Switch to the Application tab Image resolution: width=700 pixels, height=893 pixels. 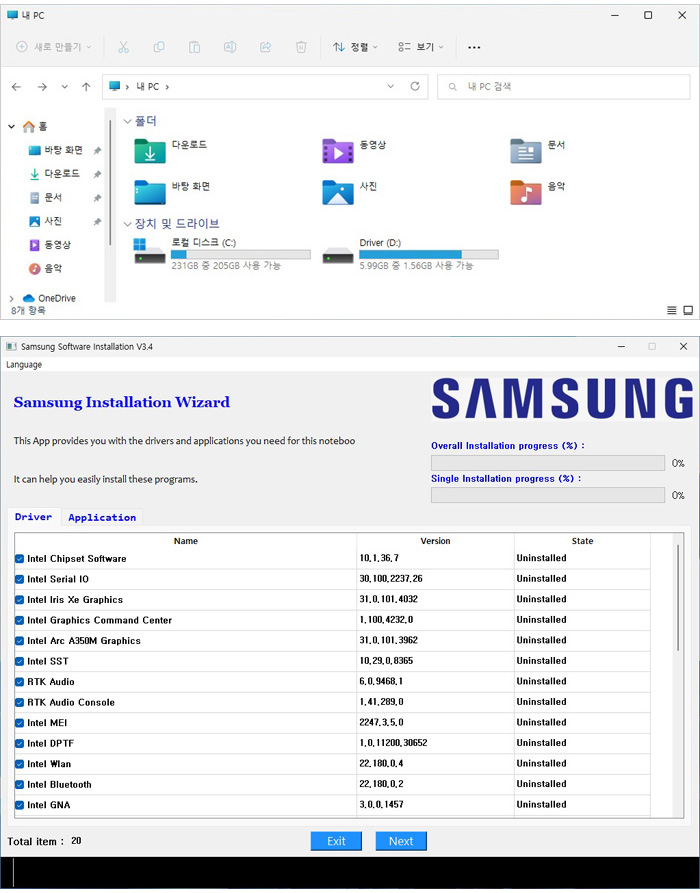102,517
